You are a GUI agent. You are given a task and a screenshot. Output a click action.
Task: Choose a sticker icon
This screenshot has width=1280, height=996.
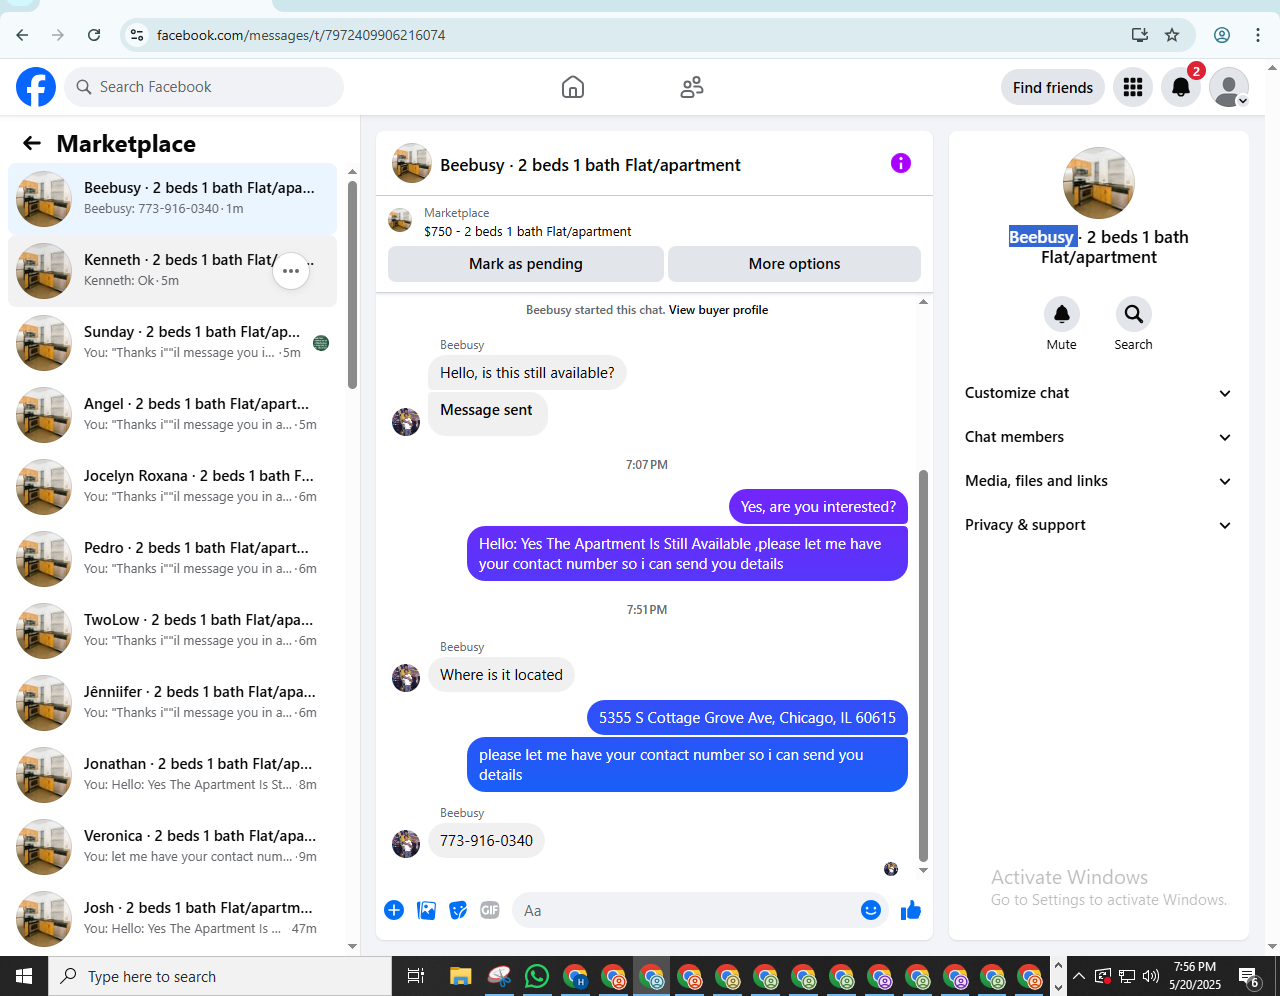pos(458,910)
